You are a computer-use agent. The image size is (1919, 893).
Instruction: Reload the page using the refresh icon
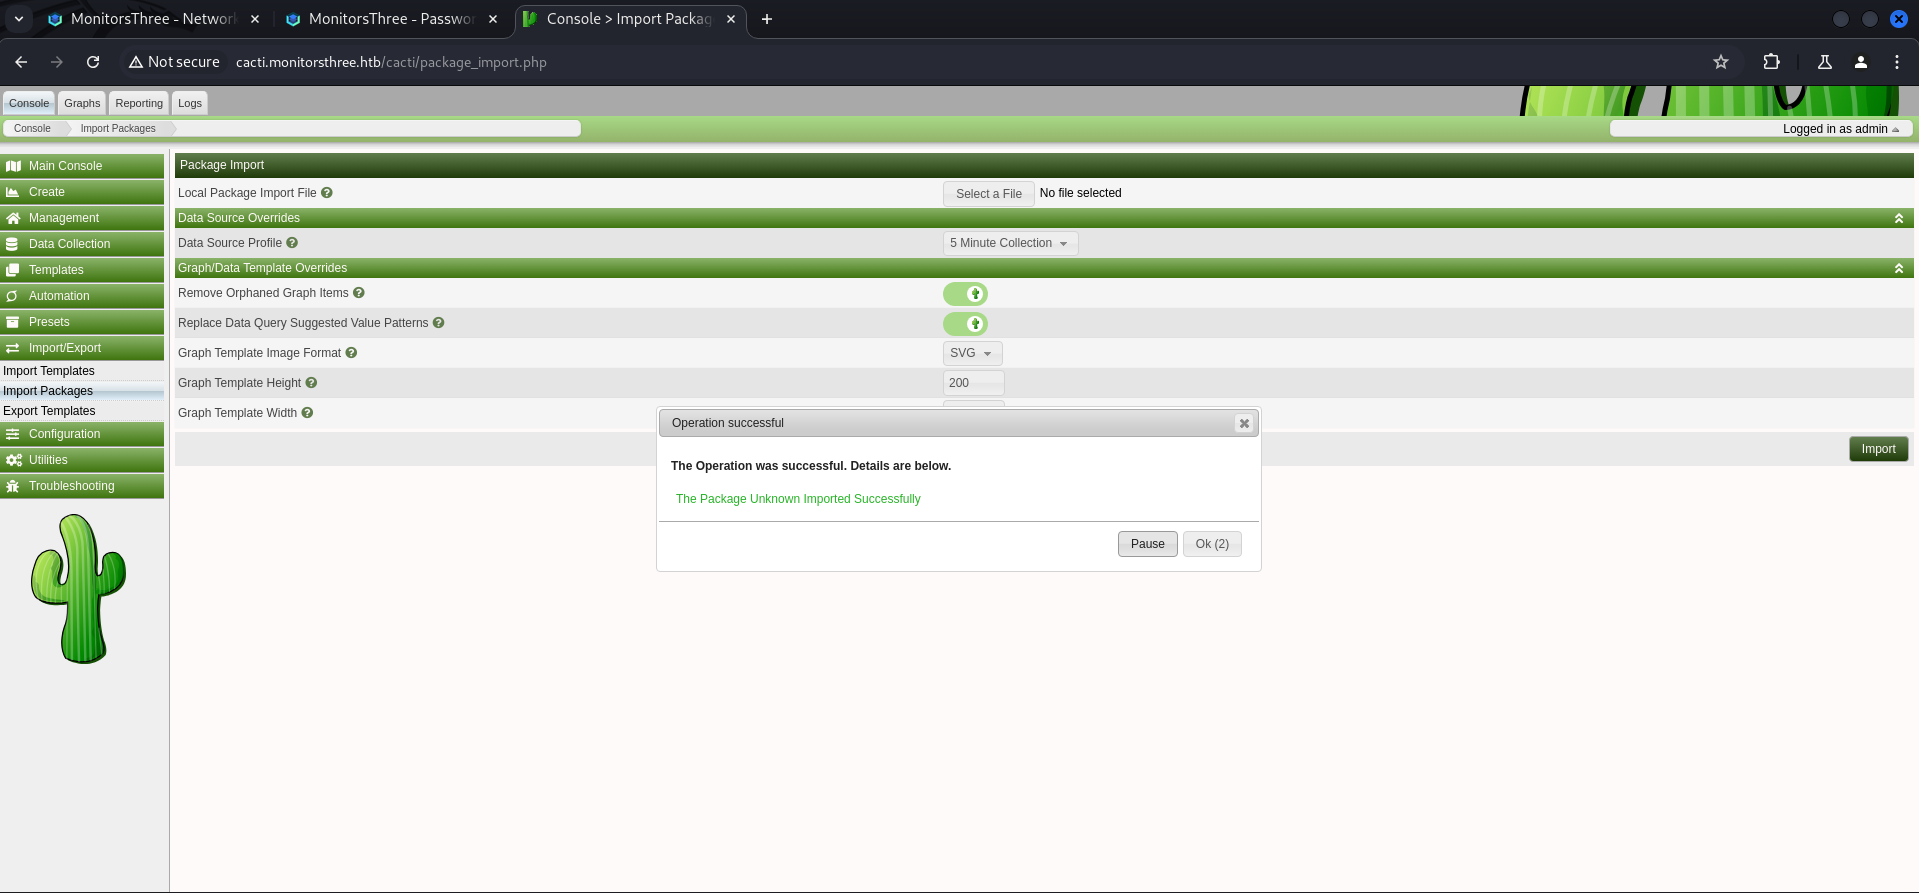[93, 62]
